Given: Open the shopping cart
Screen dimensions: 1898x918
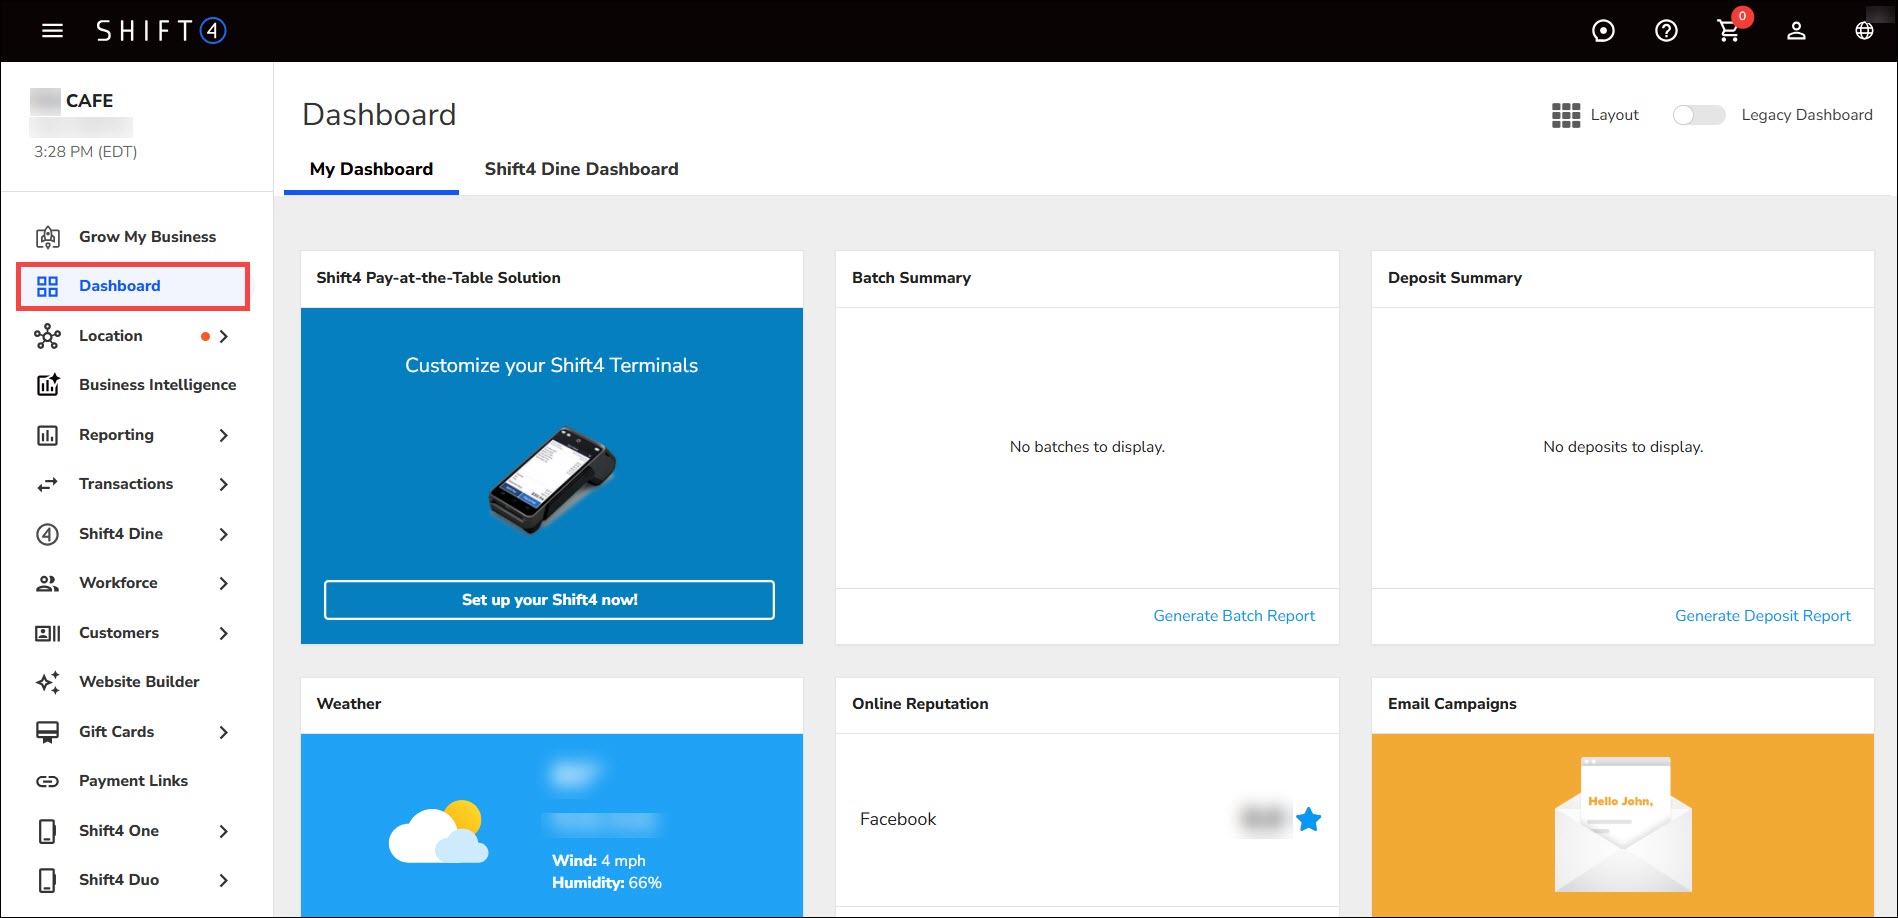Looking at the screenshot, I should [1729, 31].
